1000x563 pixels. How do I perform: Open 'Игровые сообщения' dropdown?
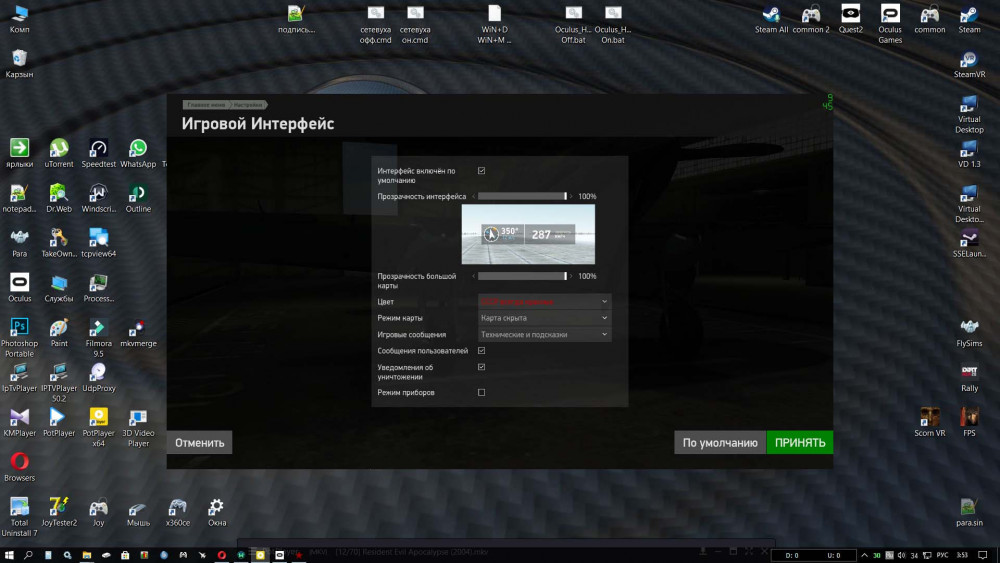coord(544,334)
